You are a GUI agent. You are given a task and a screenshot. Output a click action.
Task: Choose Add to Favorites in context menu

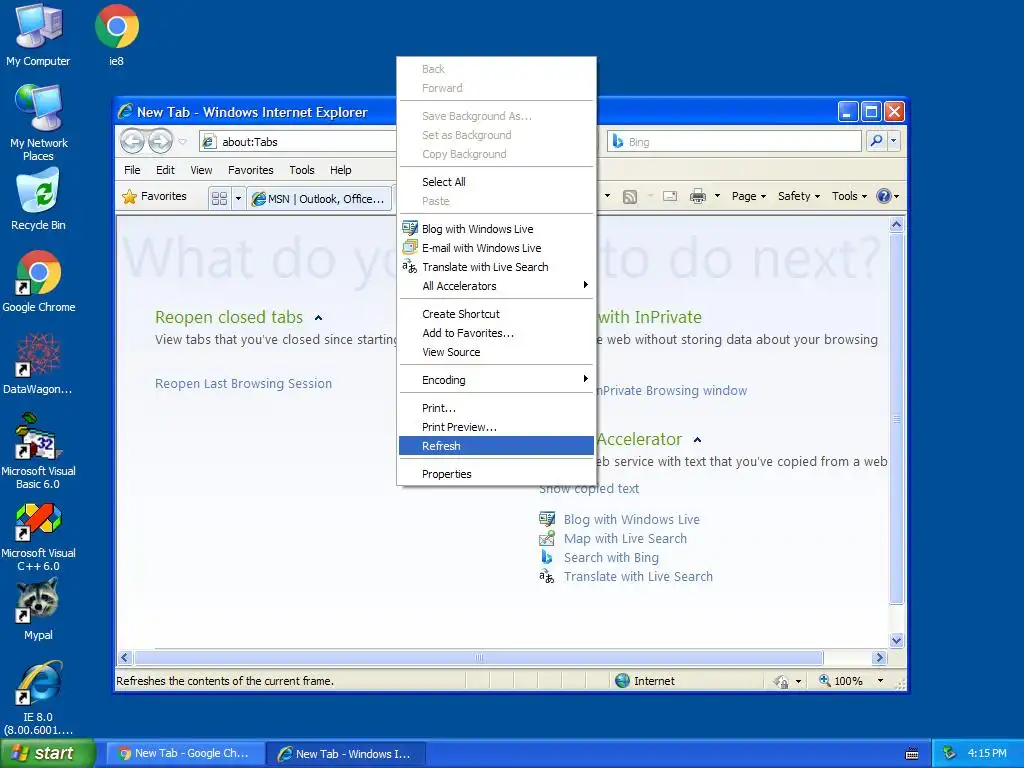coord(496,333)
